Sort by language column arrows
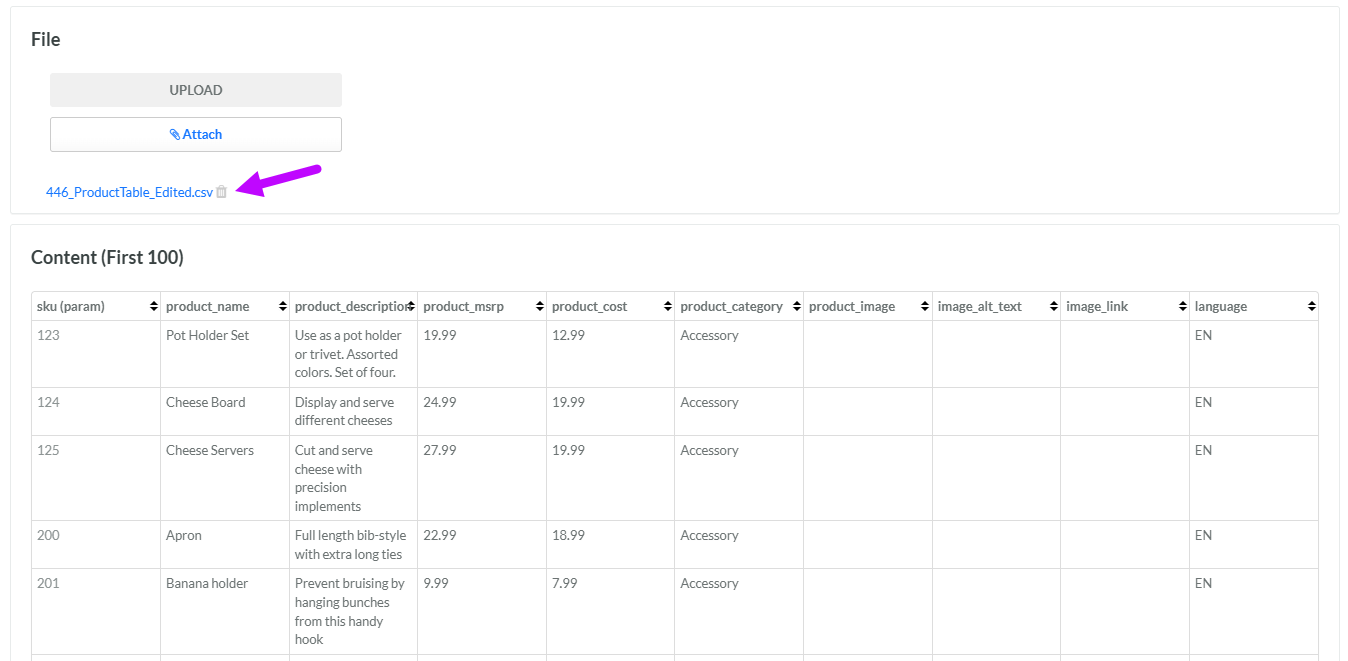Image resolution: width=1348 pixels, height=661 pixels. pos(1311,307)
